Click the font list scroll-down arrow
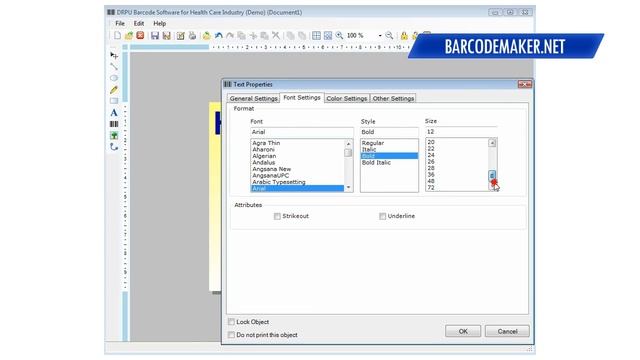Viewport: 640px width, 360px height. (x=348, y=188)
